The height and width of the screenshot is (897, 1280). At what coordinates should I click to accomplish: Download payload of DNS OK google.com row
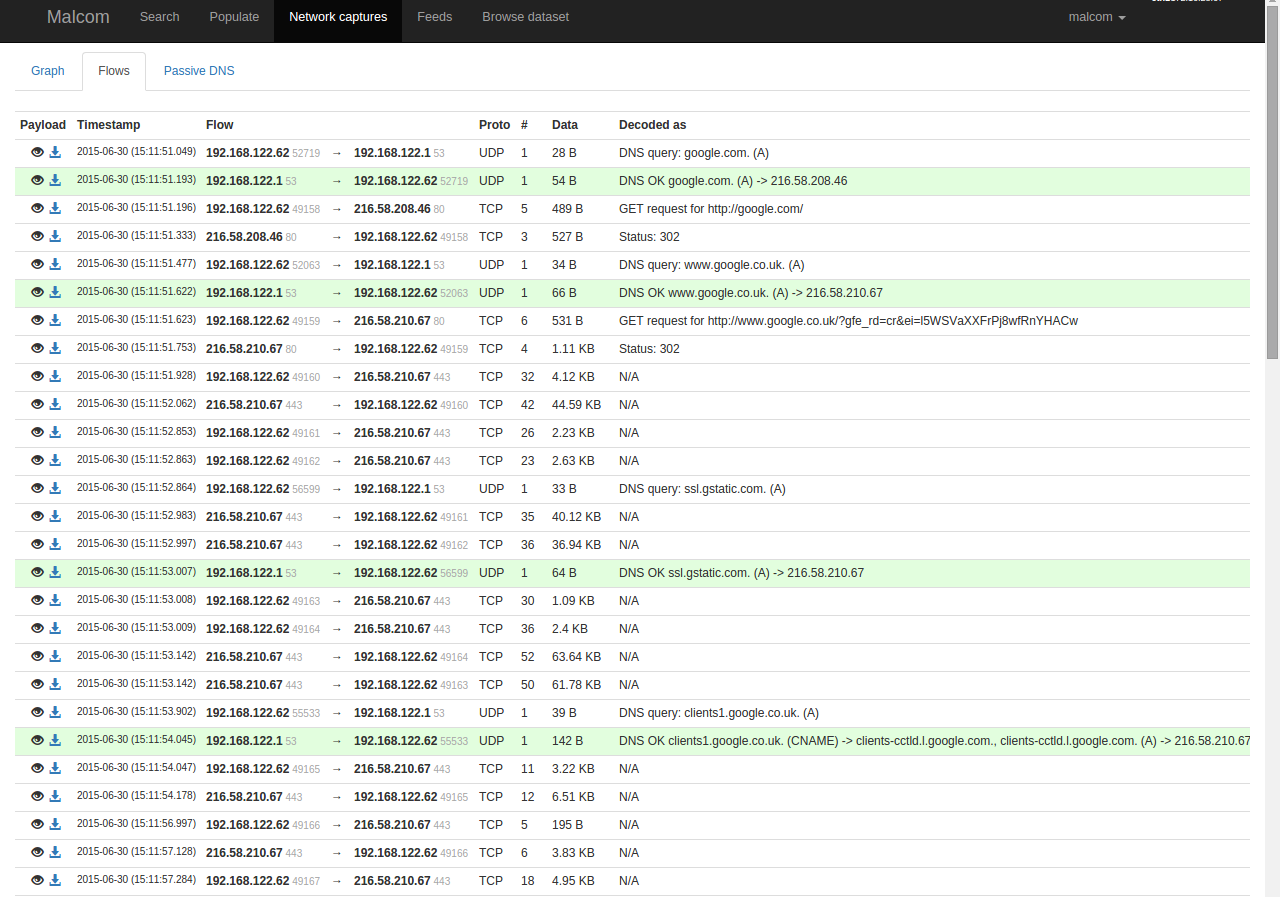pos(55,180)
